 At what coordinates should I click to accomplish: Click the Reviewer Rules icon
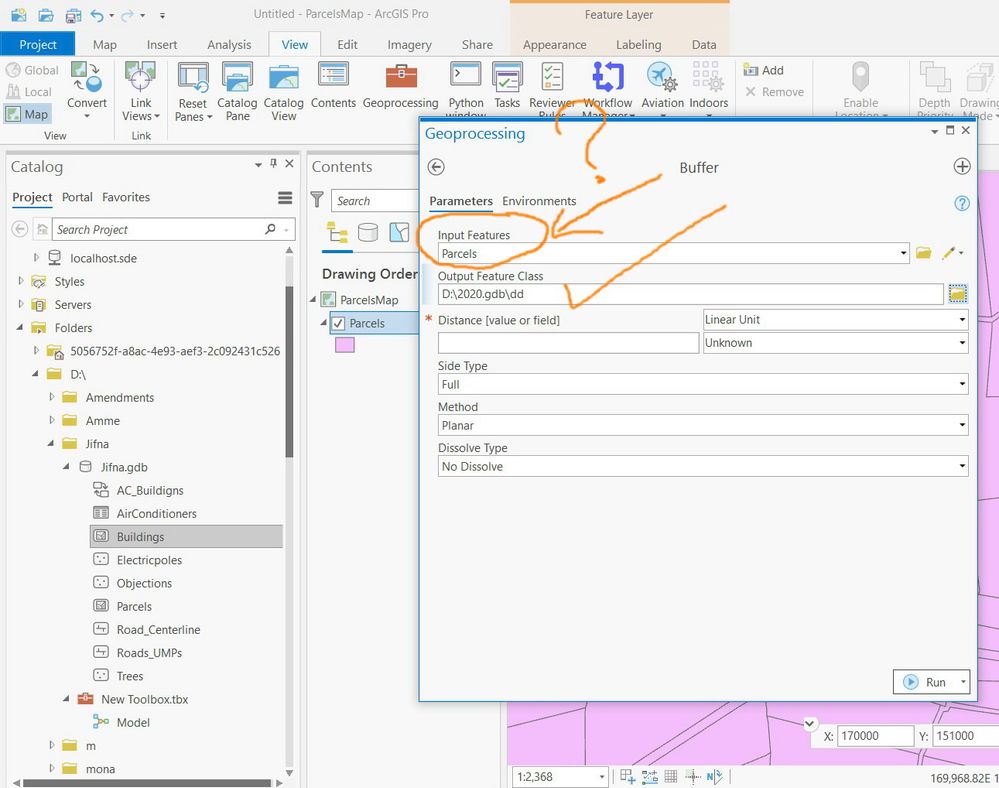(552, 75)
